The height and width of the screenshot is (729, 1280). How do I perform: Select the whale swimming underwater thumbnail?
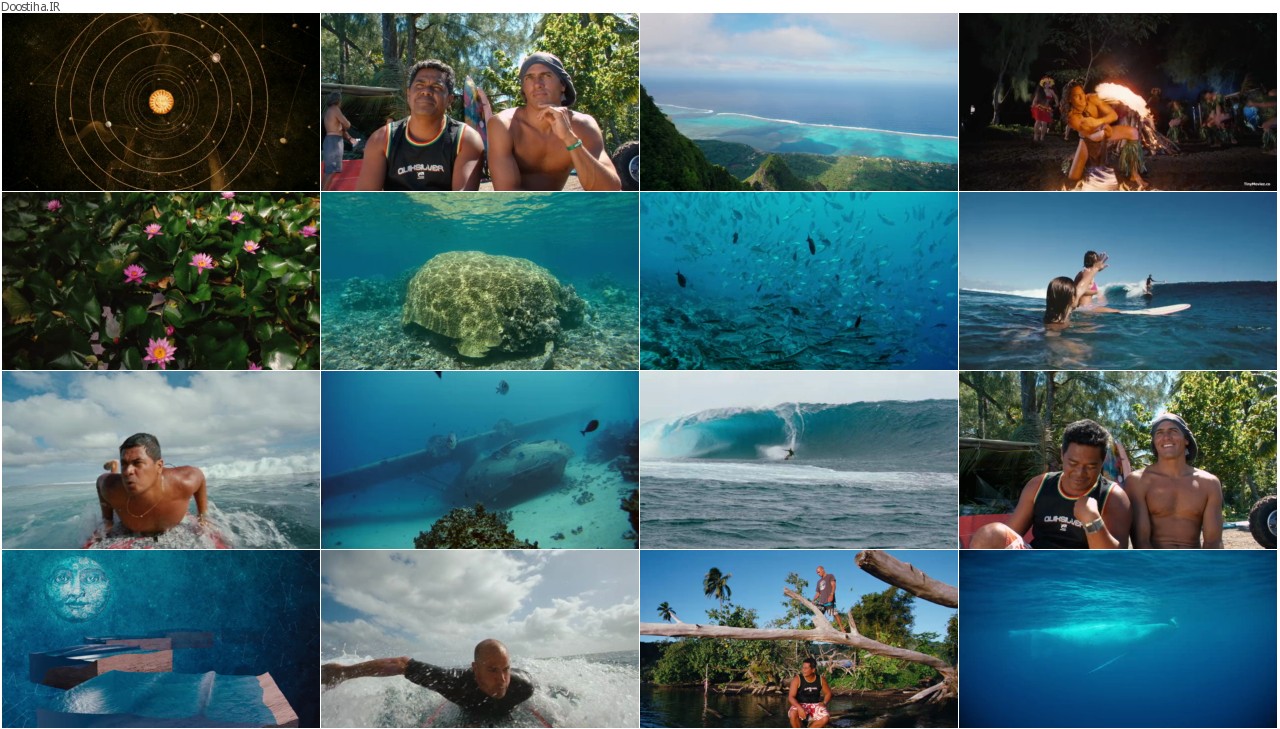point(1118,639)
